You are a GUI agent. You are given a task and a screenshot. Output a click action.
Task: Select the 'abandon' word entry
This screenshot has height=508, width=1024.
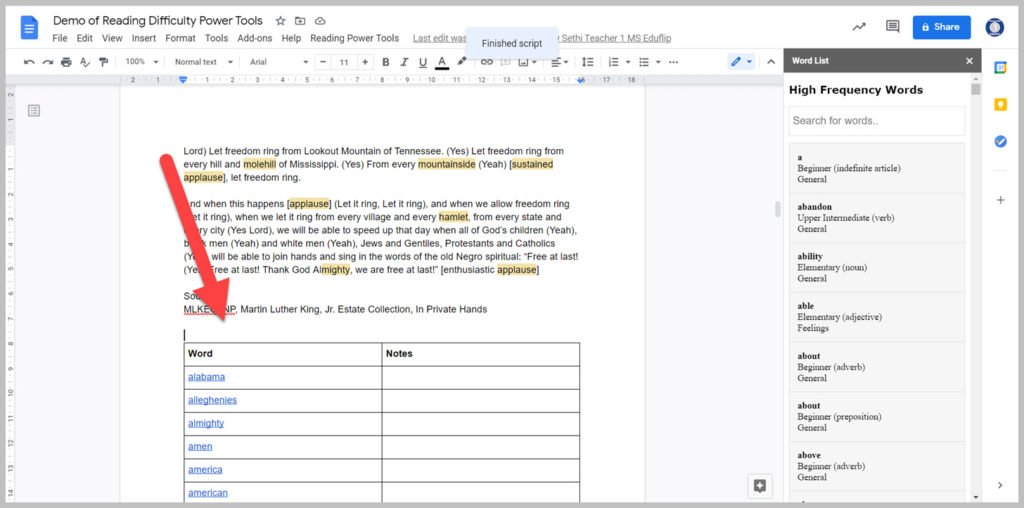tap(876, 217)
